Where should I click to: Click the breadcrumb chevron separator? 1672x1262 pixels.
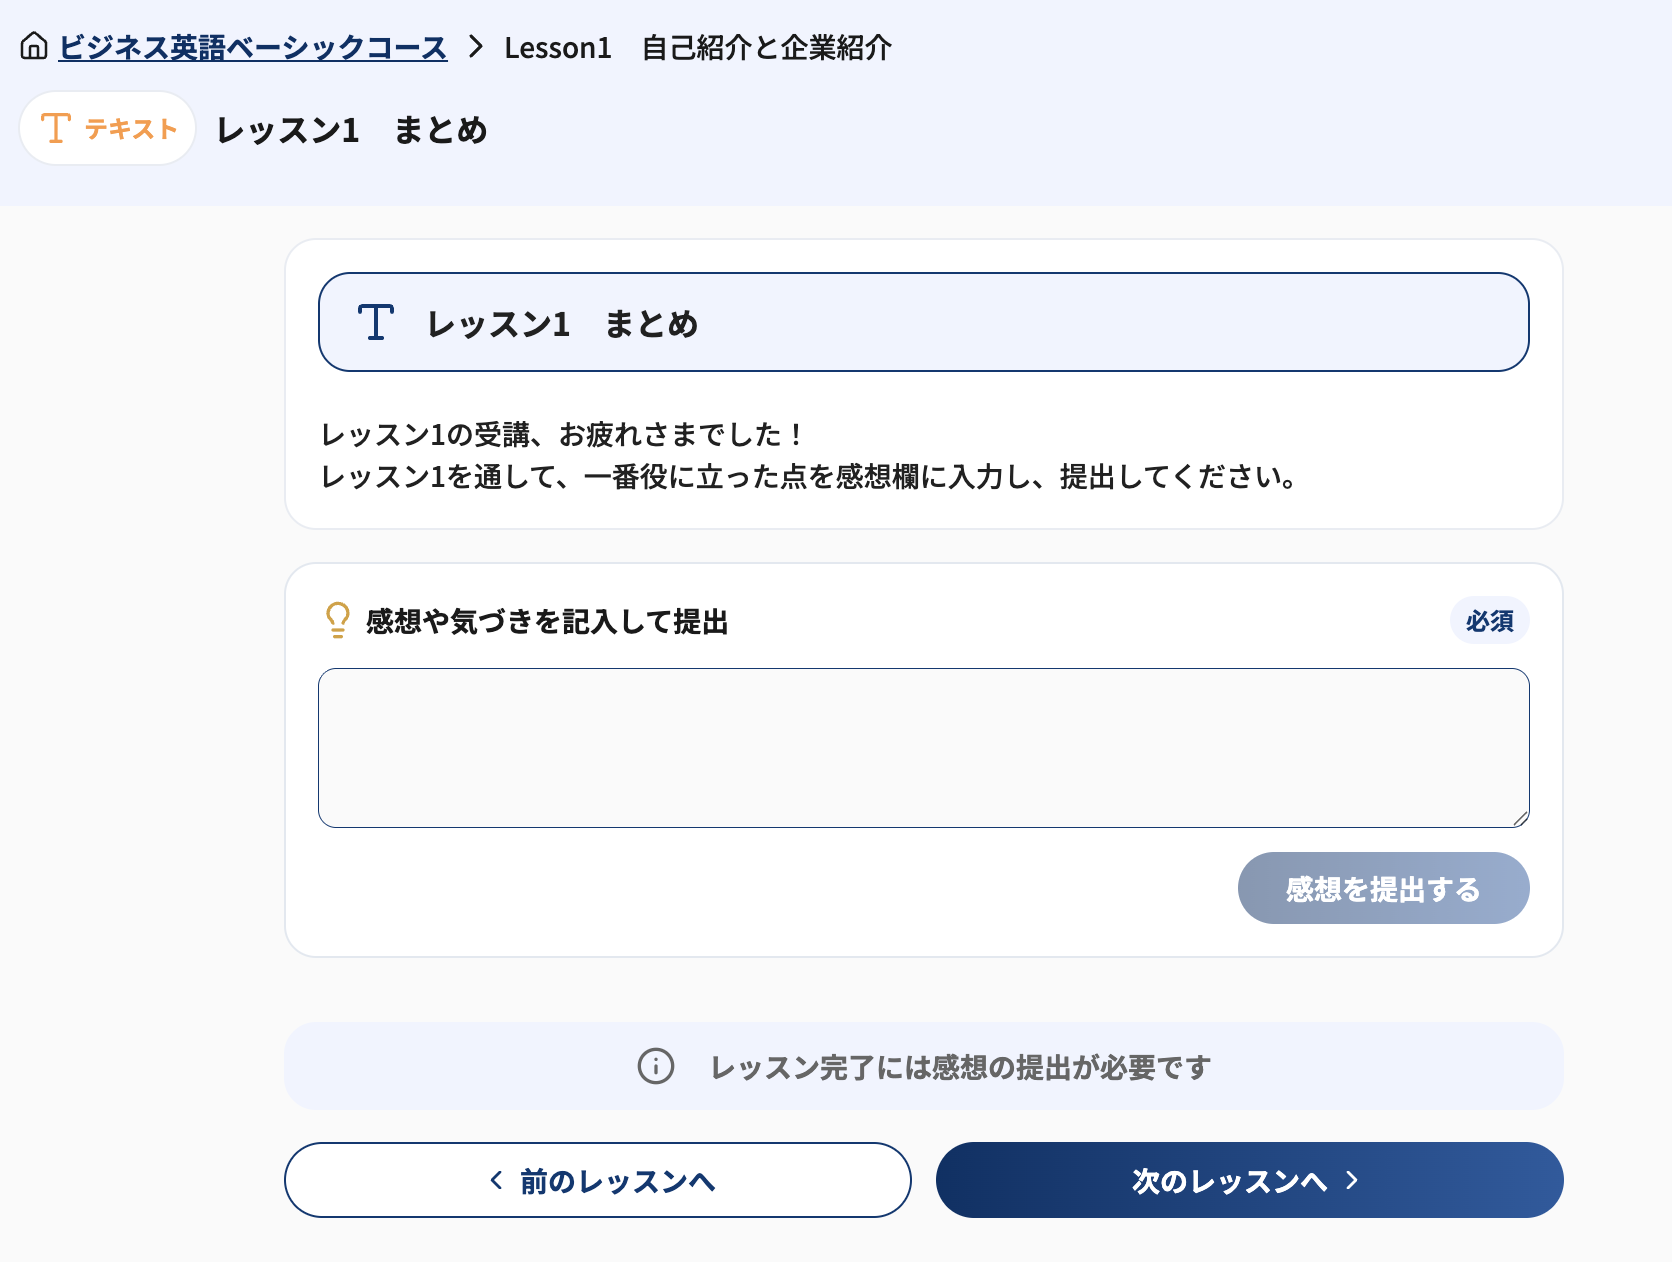click(476, 47)
